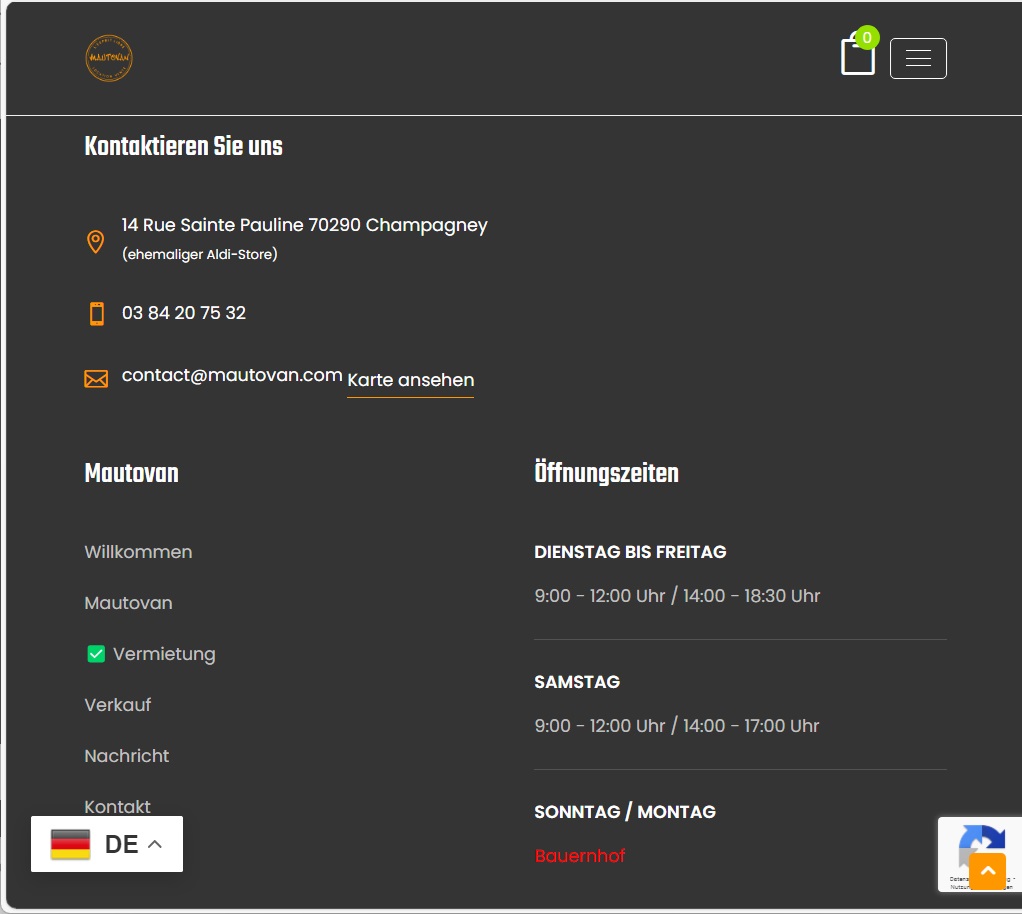This screenshot has height=914, width=1022.
Task: Open the Karte ansehen link
Action: [x=411, y=380]
